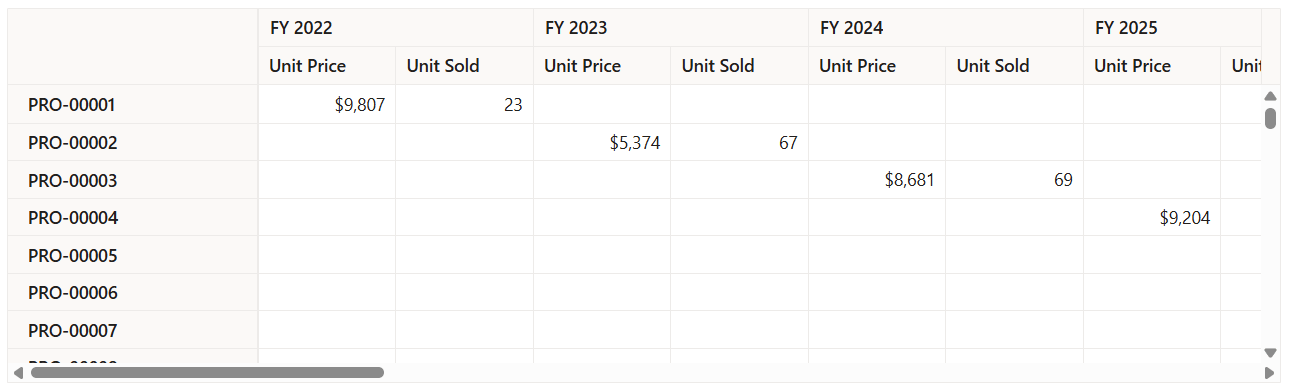Click the 67 units sold cell
Image resolution: width=1290 pixels, height=392 pixels.
pos(739,142)
